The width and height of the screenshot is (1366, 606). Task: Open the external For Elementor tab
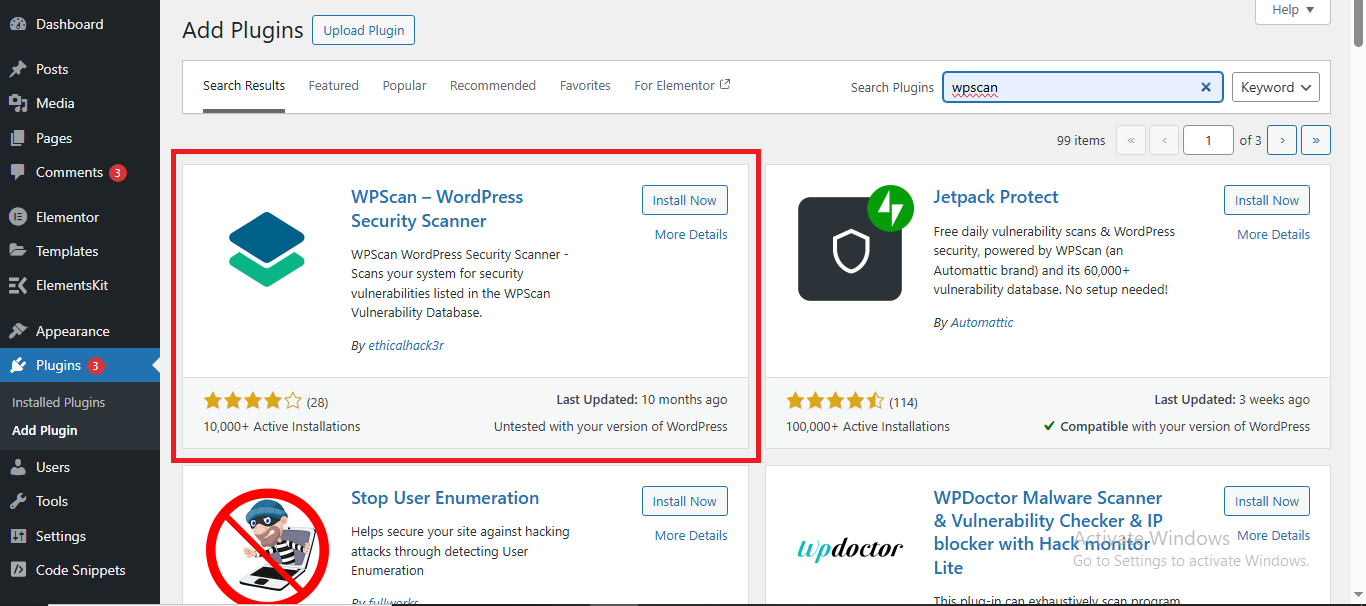click(682, 85)
